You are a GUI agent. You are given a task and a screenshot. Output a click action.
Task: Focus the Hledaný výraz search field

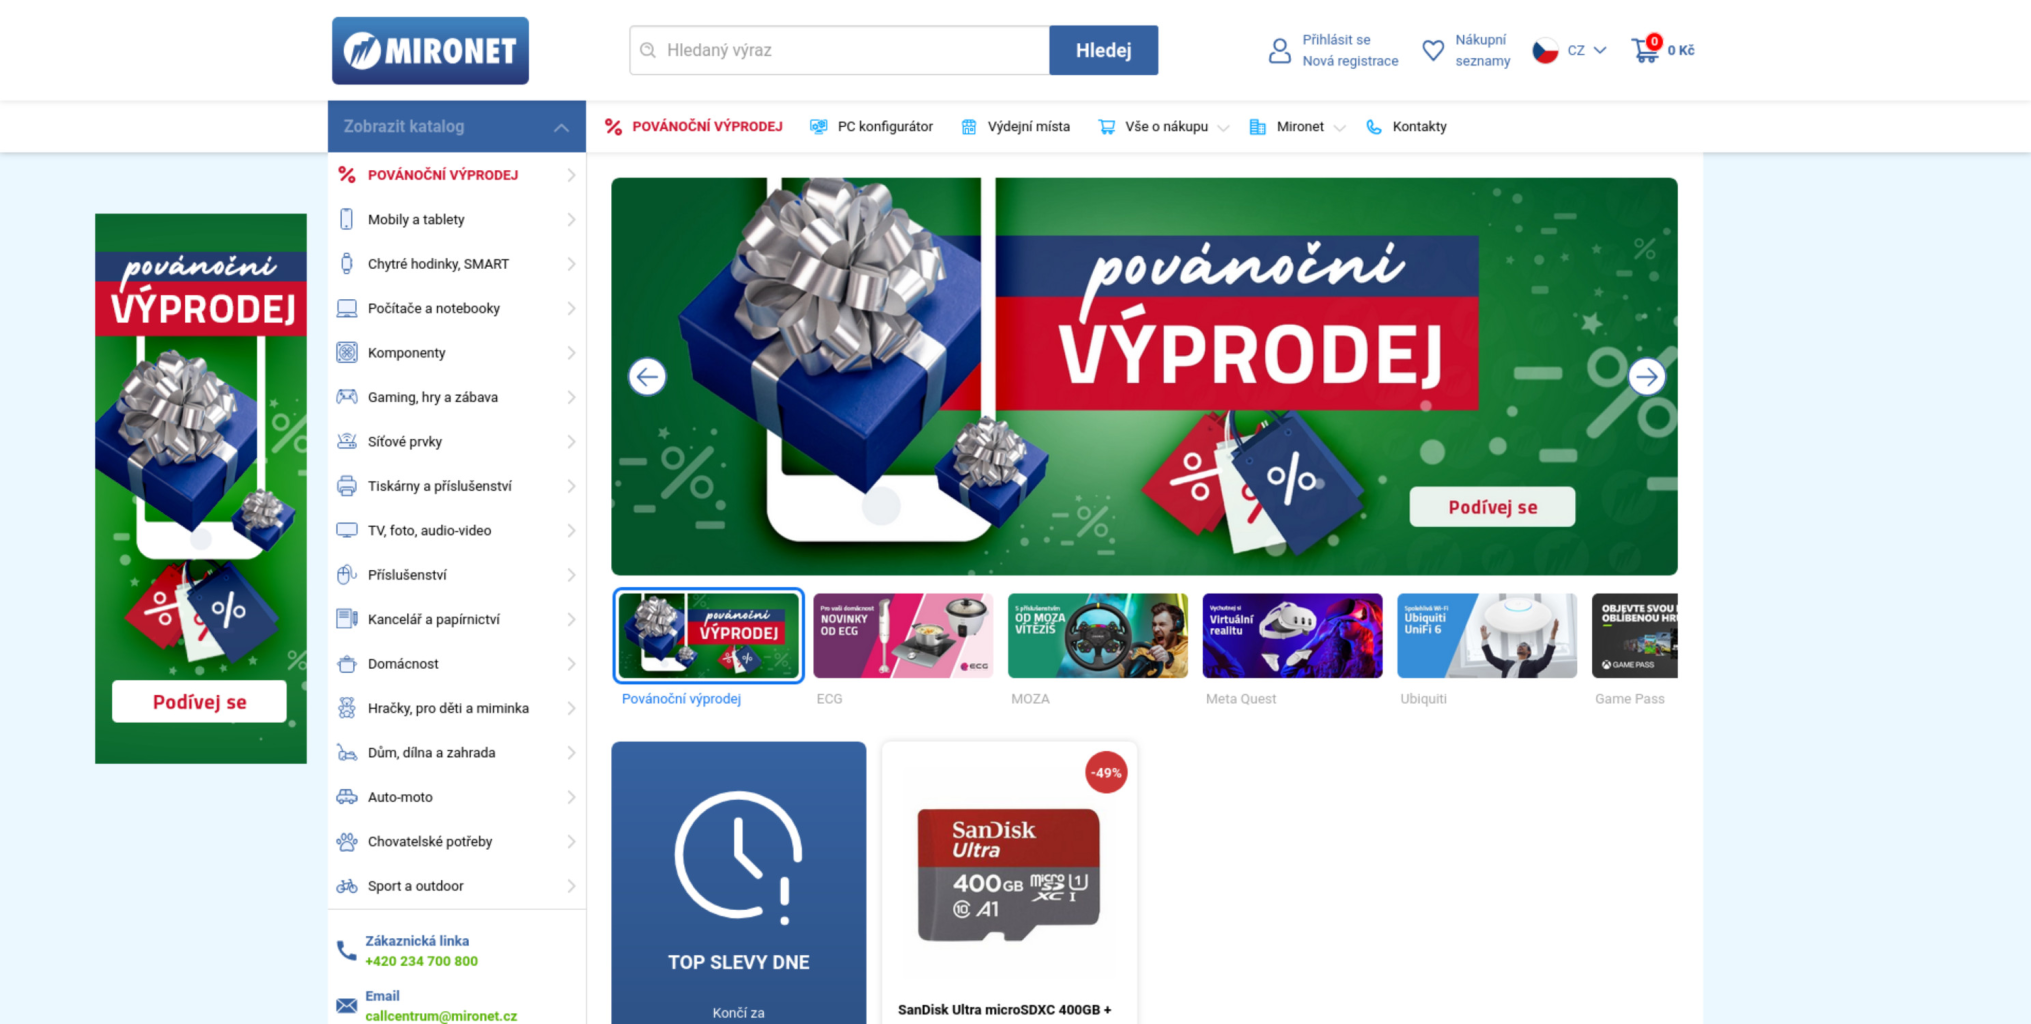click(840, 50)
